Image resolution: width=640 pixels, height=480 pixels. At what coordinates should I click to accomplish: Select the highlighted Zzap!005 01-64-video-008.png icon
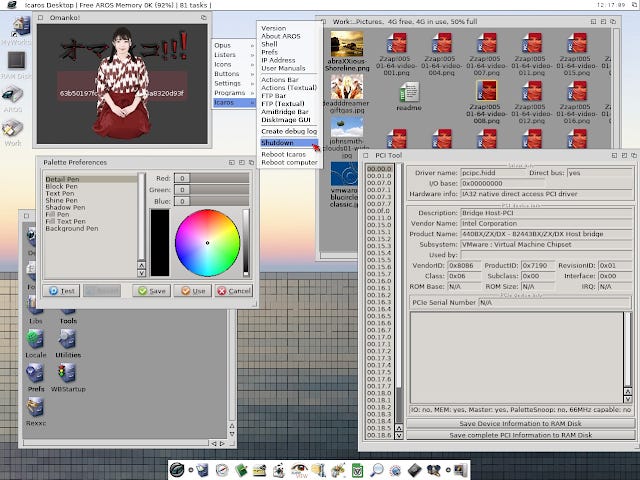(487, 91)
